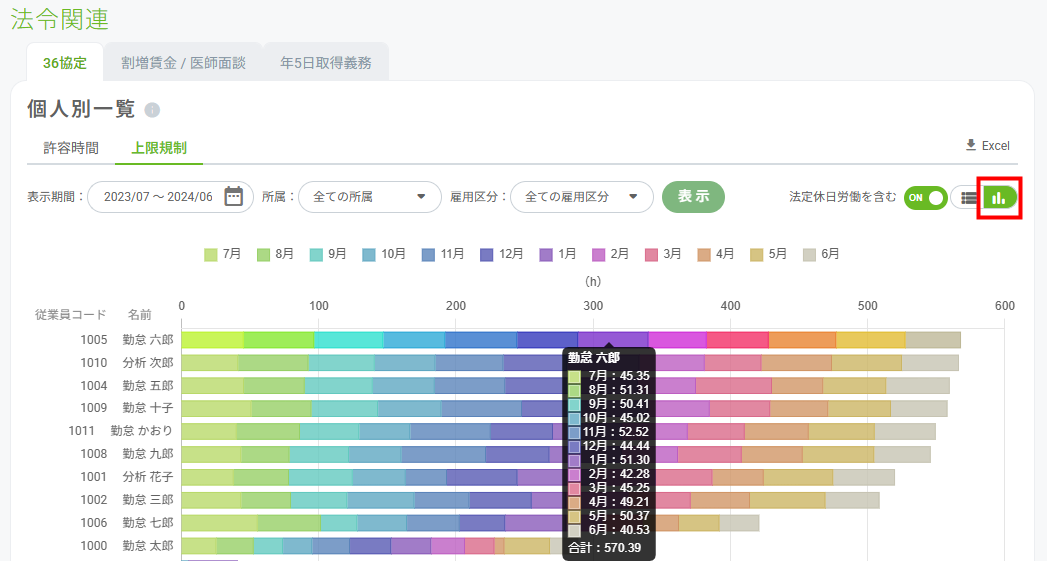1047x561 pixels.
Task: Switch to 割増賃金 / 医師面談 tab
Action: [x=183, y=63]
